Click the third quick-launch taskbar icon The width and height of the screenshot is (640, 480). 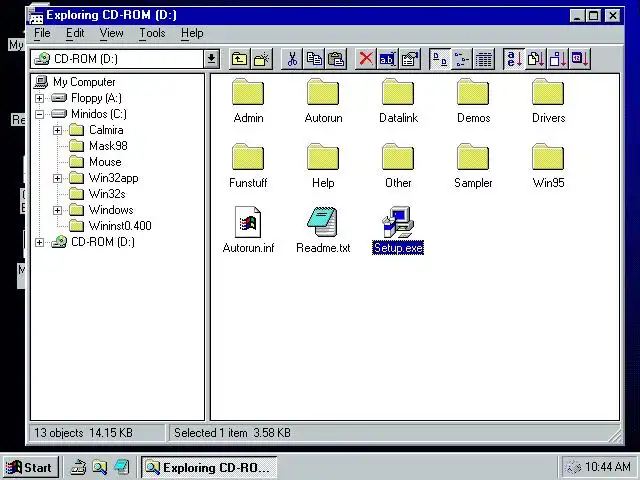coord(122,467)
